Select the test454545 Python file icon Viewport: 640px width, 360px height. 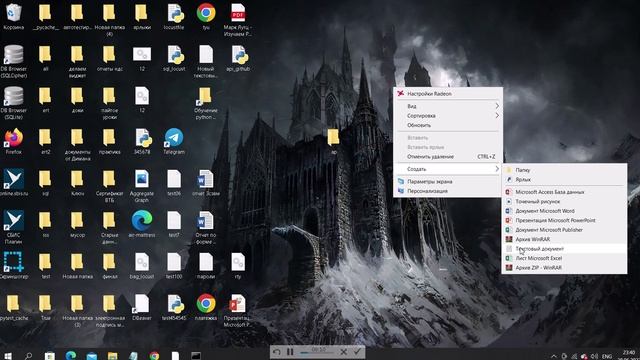point(174,307)
